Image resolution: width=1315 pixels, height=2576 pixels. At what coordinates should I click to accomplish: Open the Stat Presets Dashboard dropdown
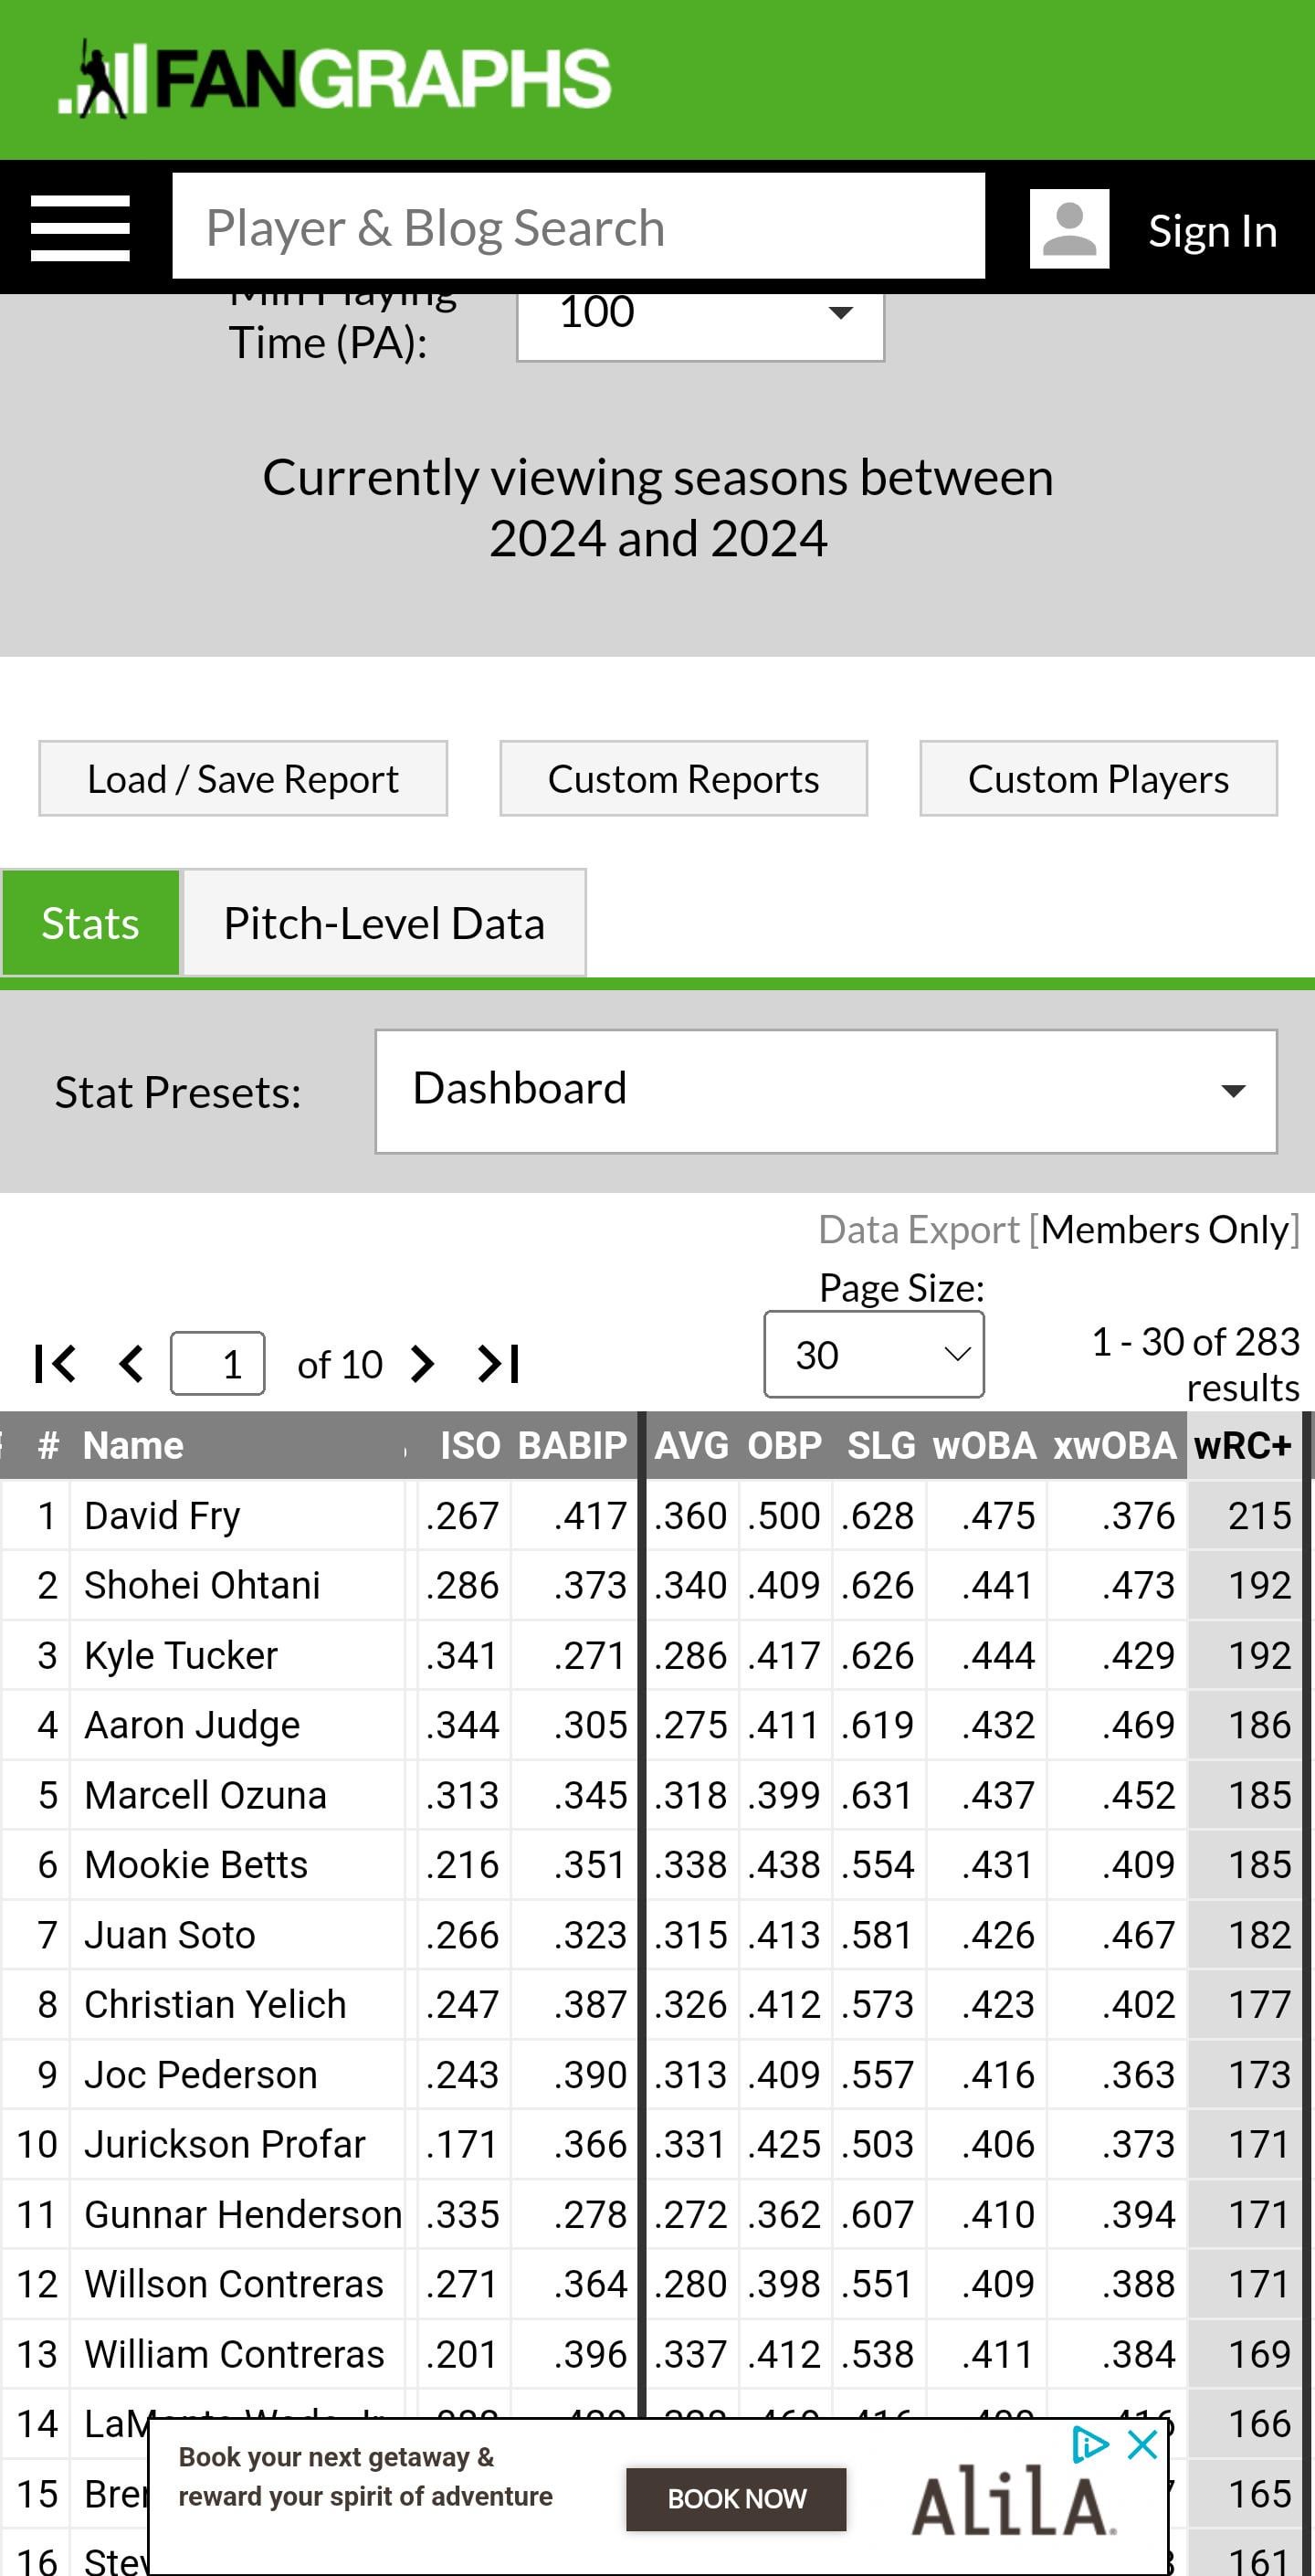coord(826,1091)
